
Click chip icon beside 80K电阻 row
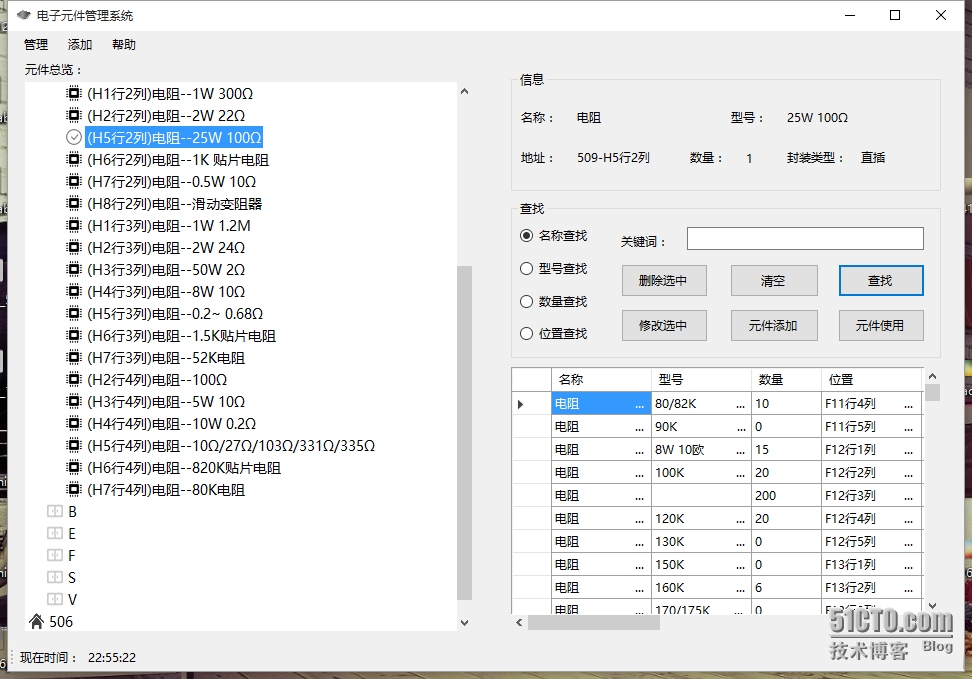(x=74, y=489)
